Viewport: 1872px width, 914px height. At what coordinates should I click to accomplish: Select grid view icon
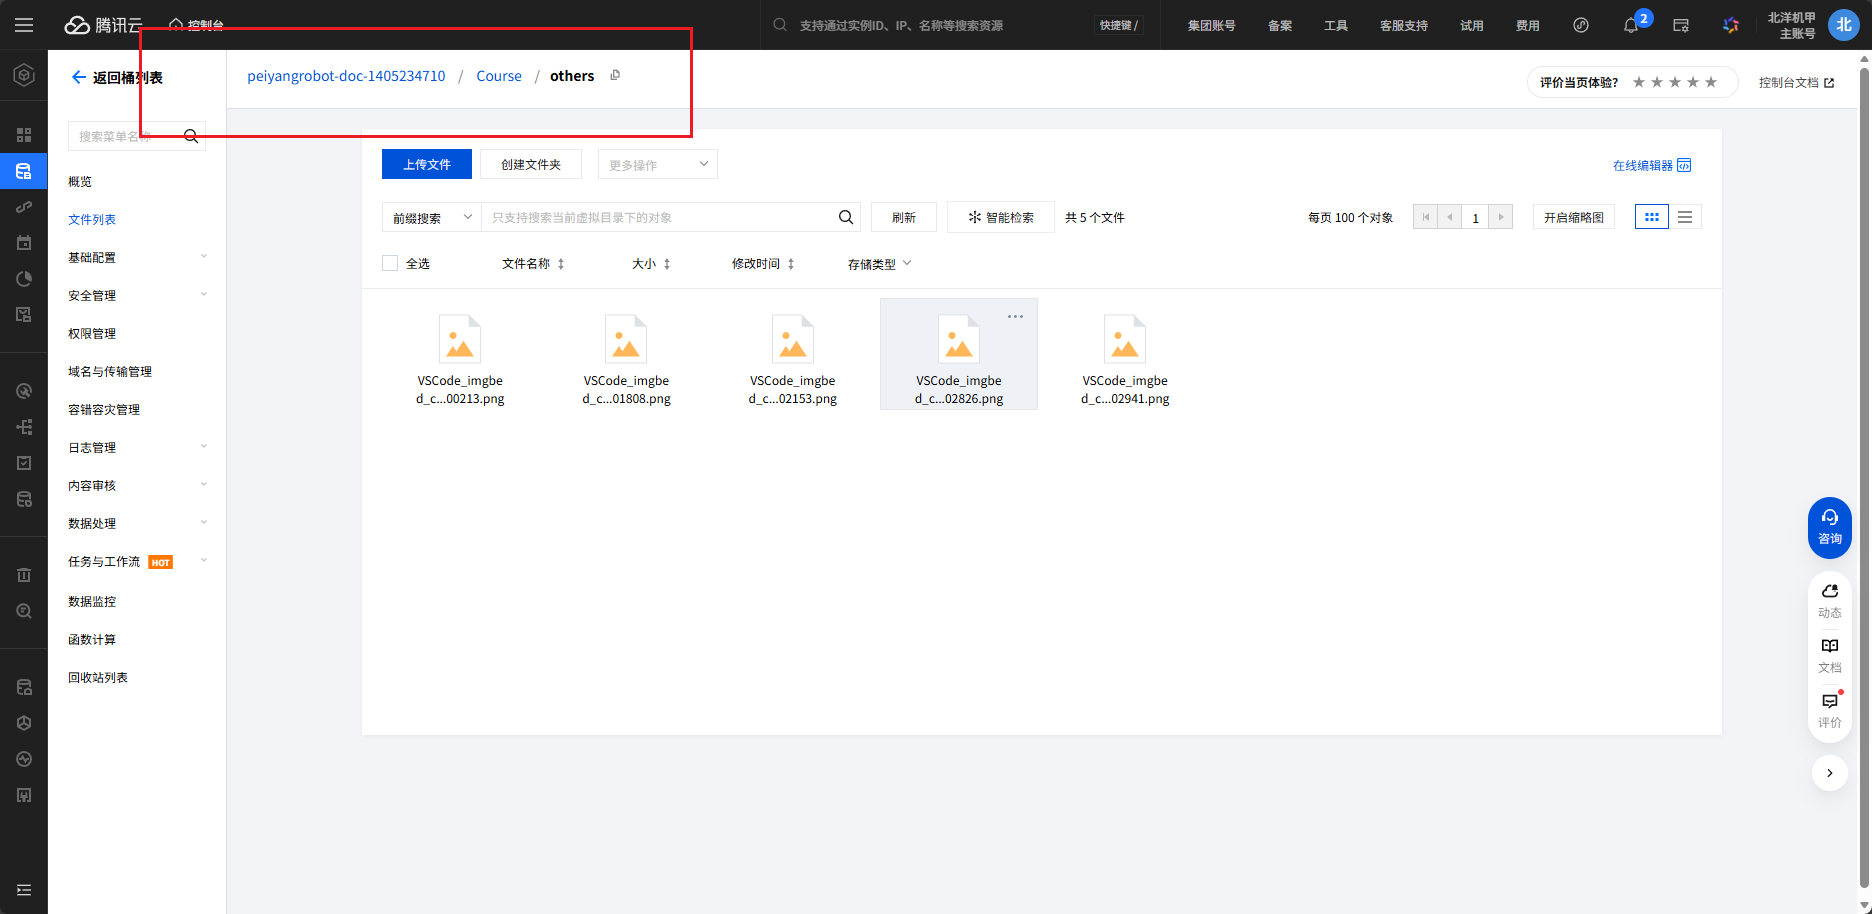[x=1652, y=217]
